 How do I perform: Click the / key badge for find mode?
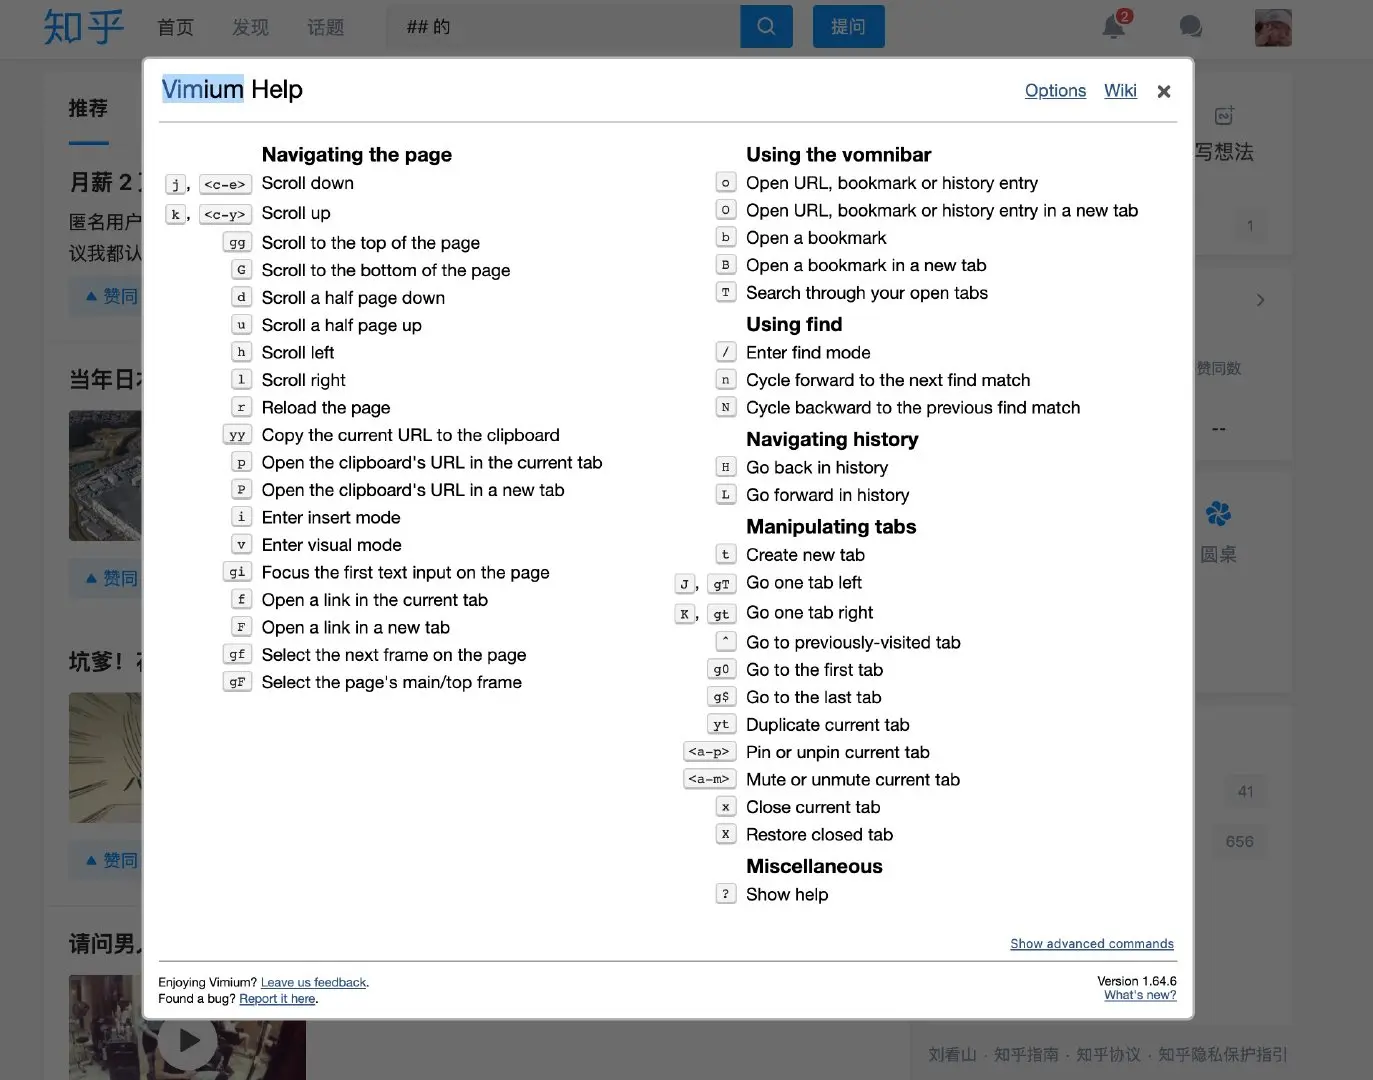click(x=726, y=352)
